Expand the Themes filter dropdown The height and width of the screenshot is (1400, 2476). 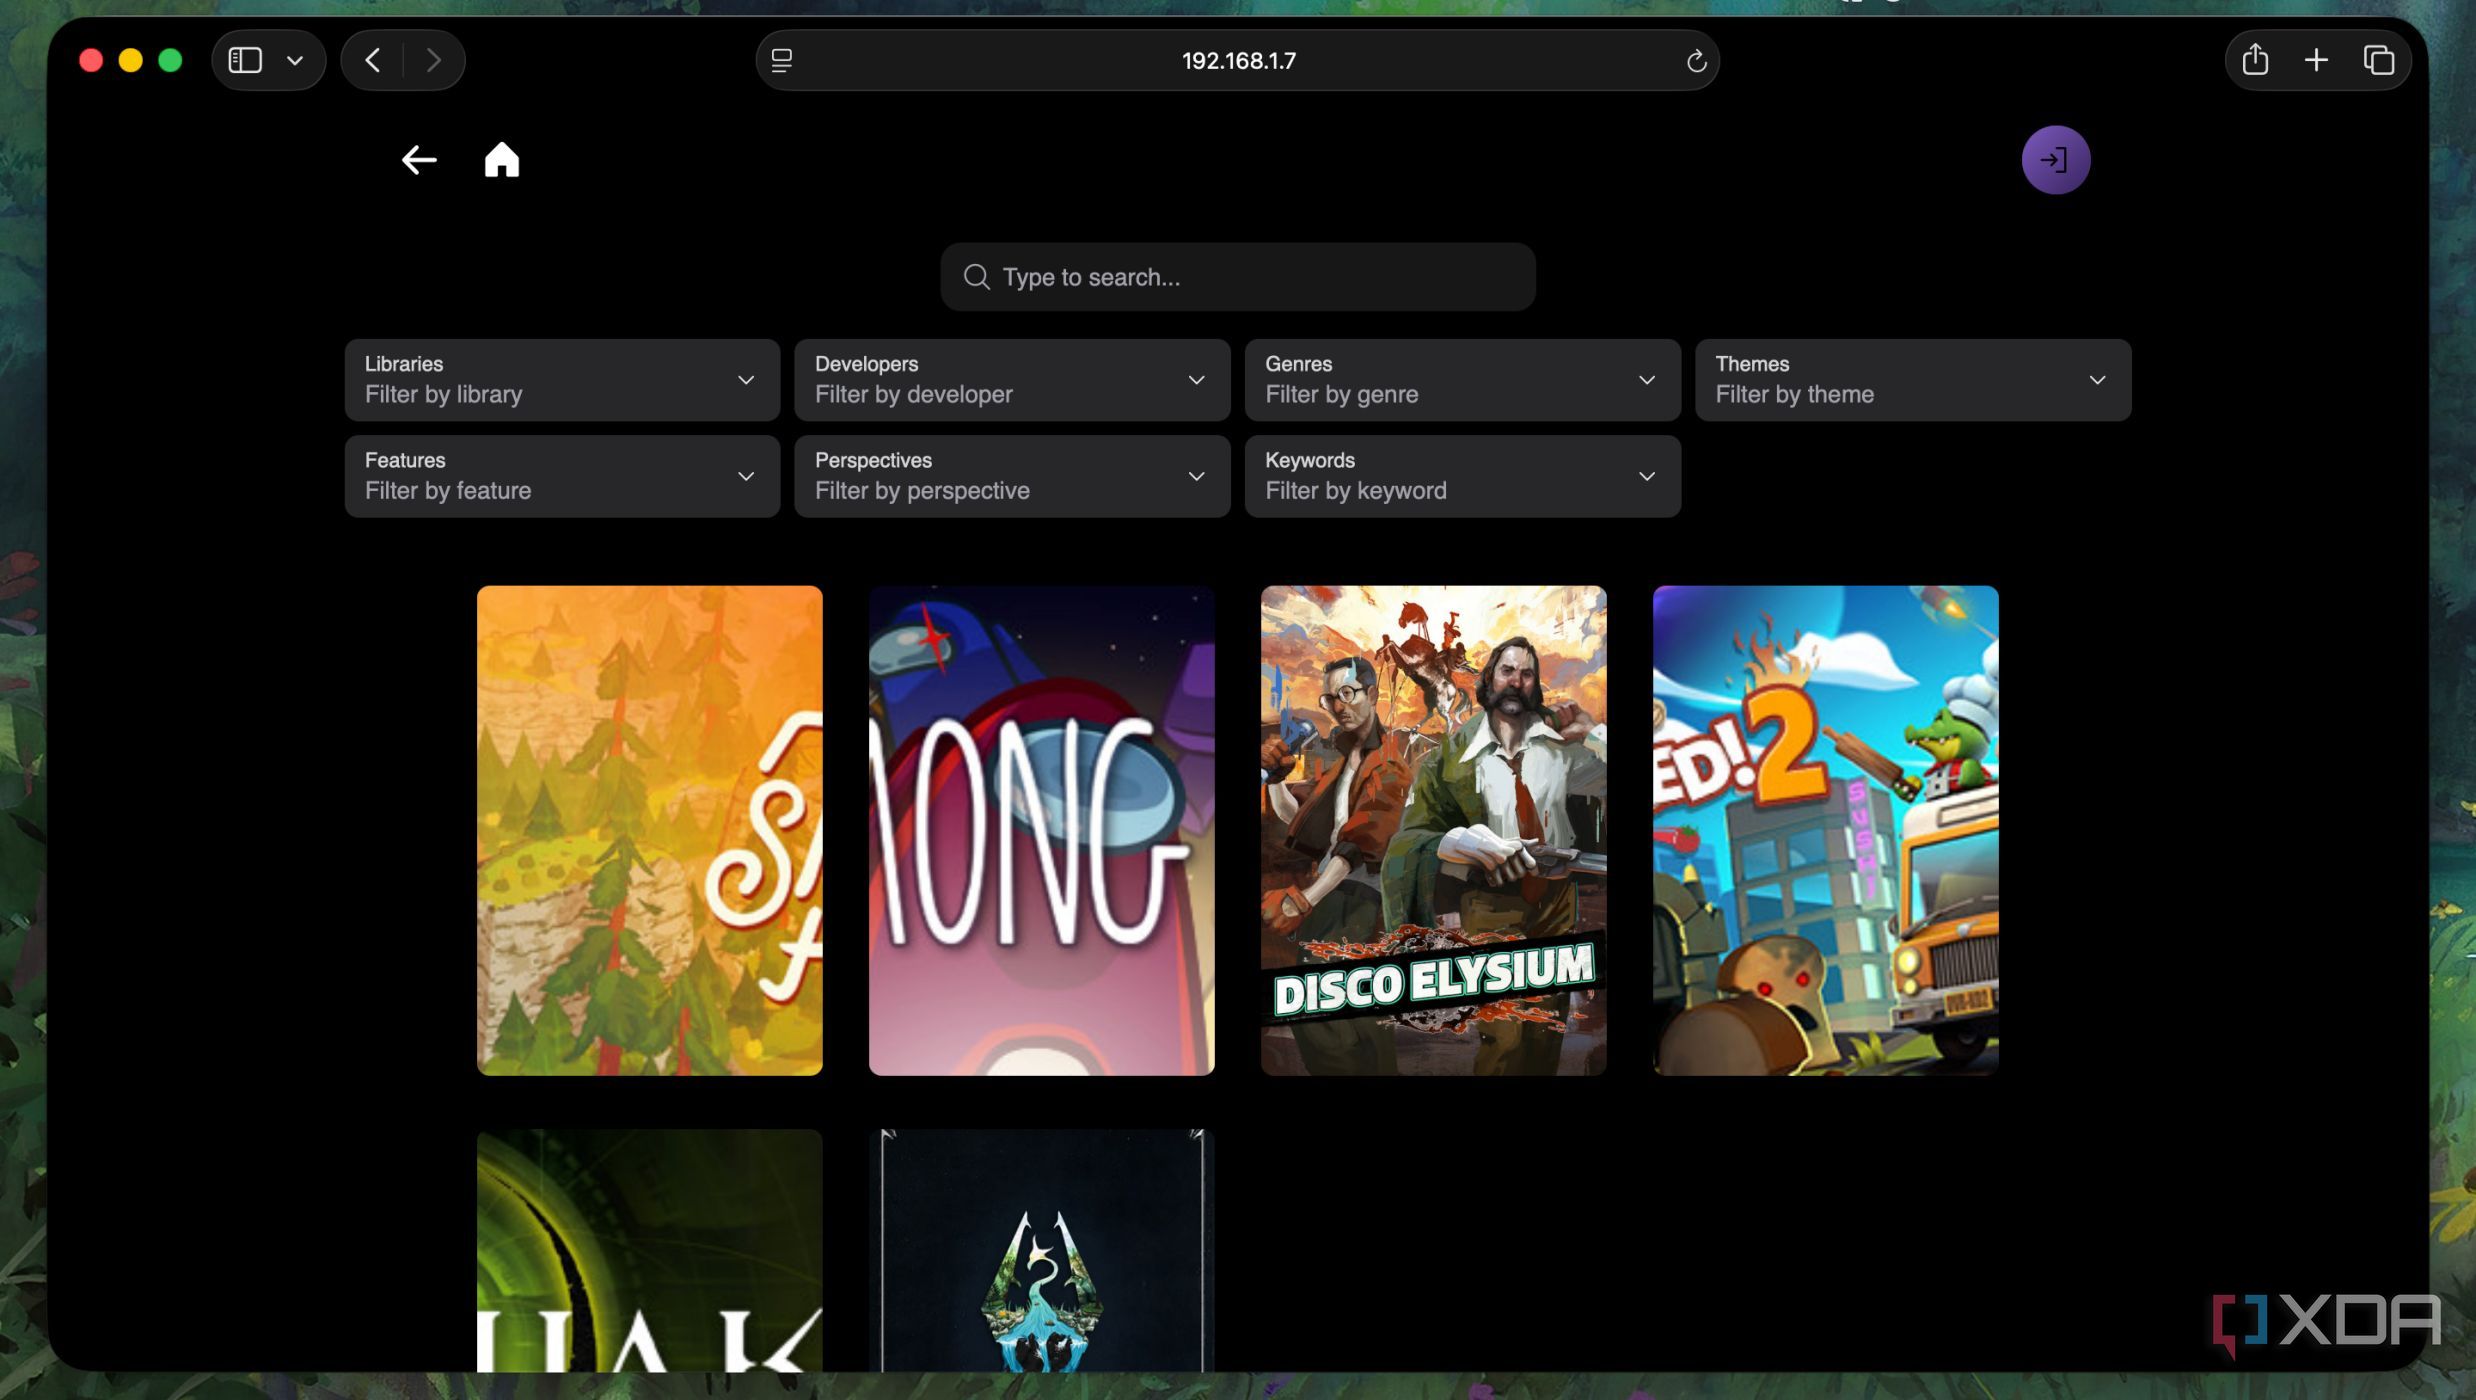click(x=1912, y=380)
